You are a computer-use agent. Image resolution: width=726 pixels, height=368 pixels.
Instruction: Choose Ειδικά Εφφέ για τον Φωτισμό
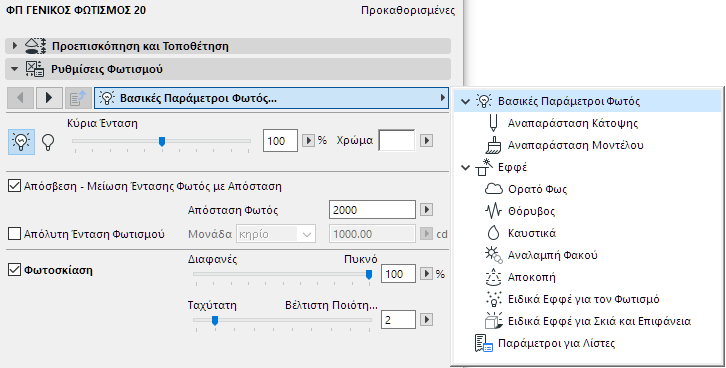pos(583,299)
